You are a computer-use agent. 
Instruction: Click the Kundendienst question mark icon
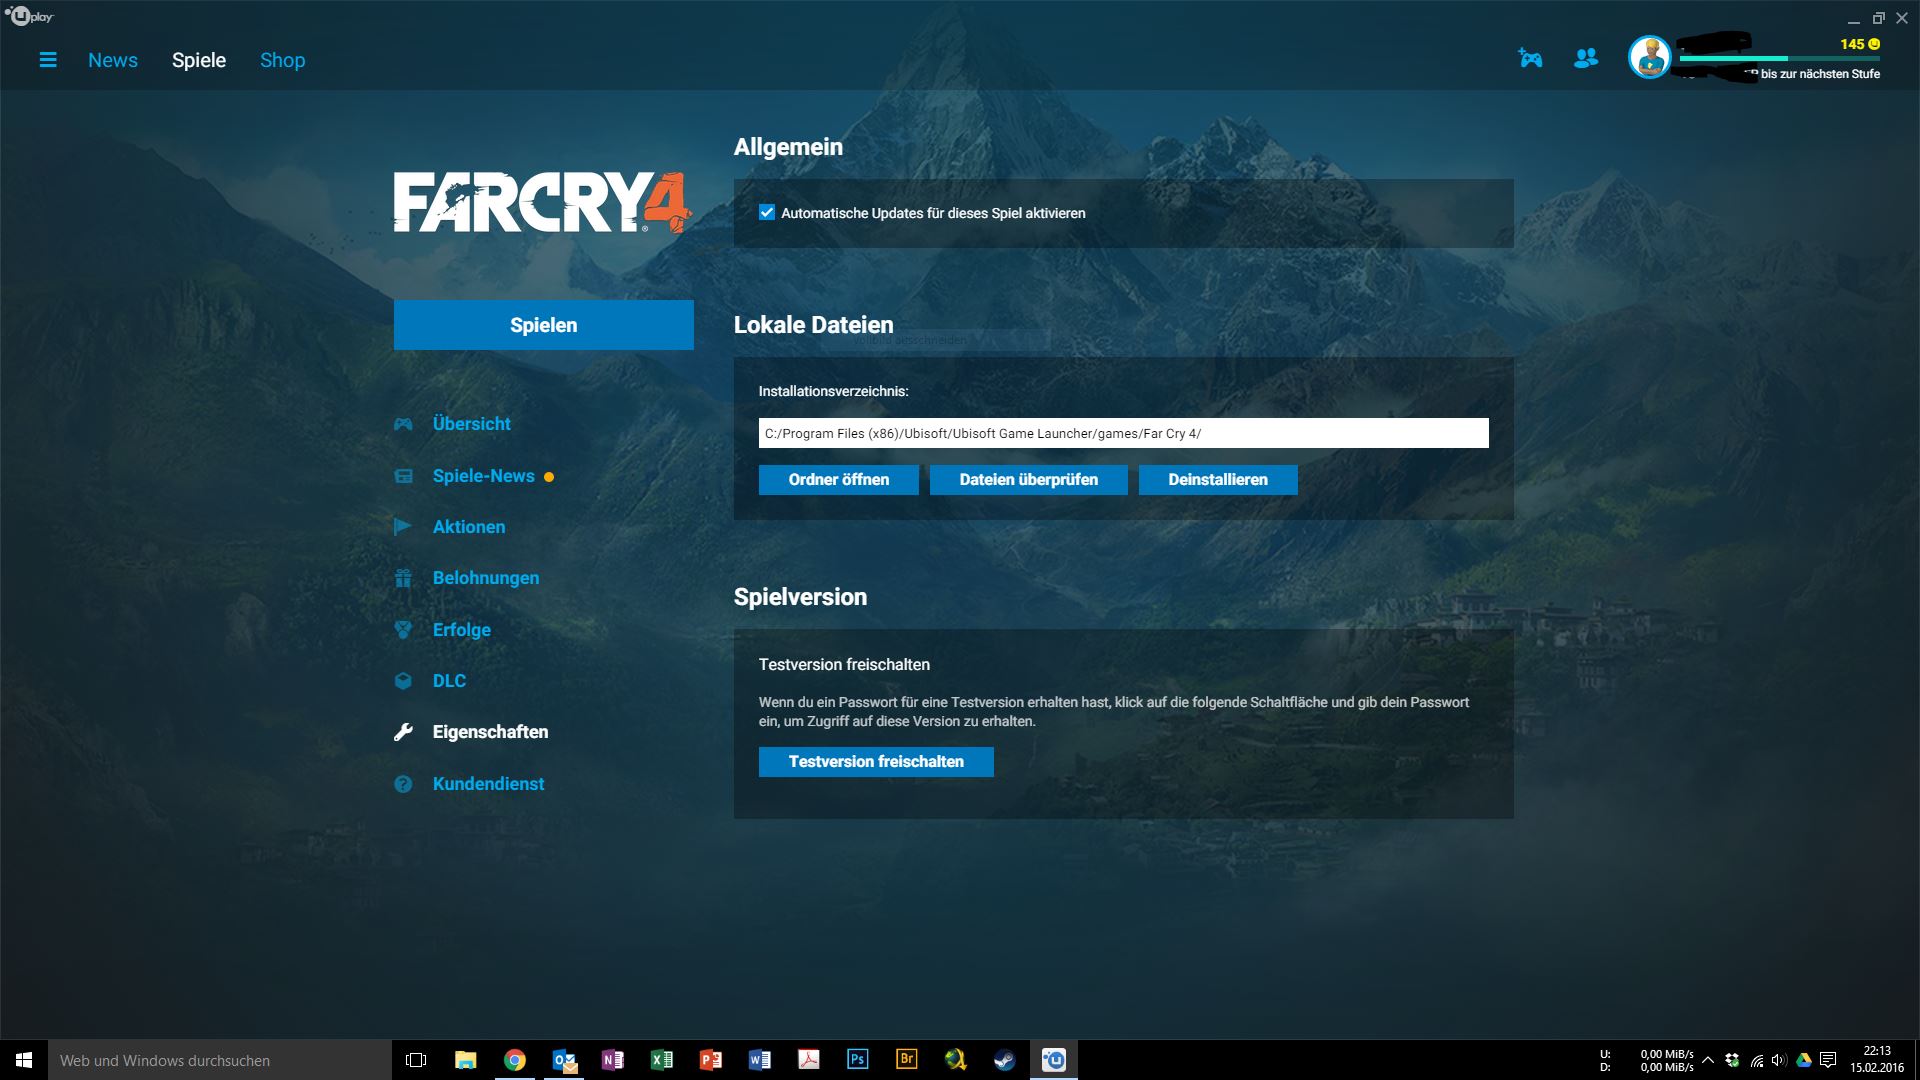click(403, 784)
